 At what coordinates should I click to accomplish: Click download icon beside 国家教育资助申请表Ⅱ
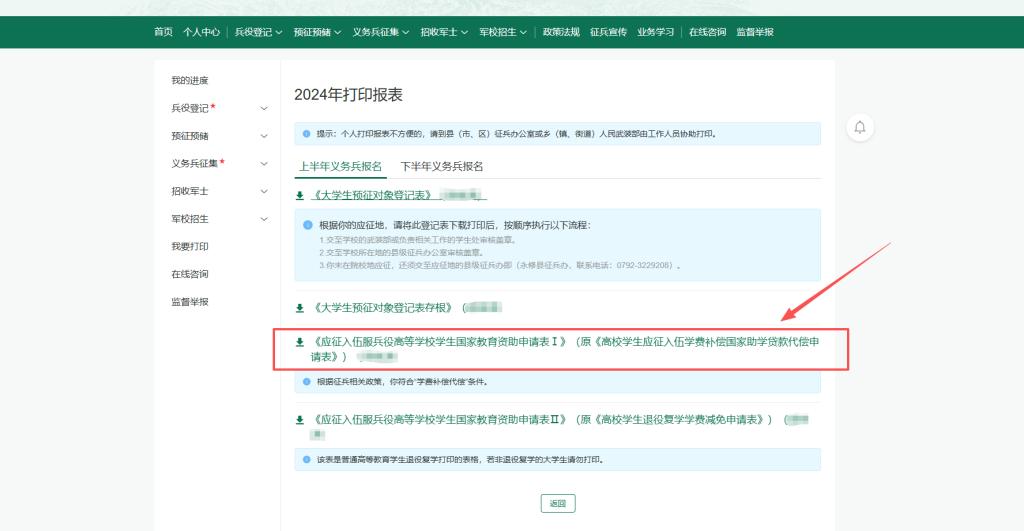tap(300, 420)
